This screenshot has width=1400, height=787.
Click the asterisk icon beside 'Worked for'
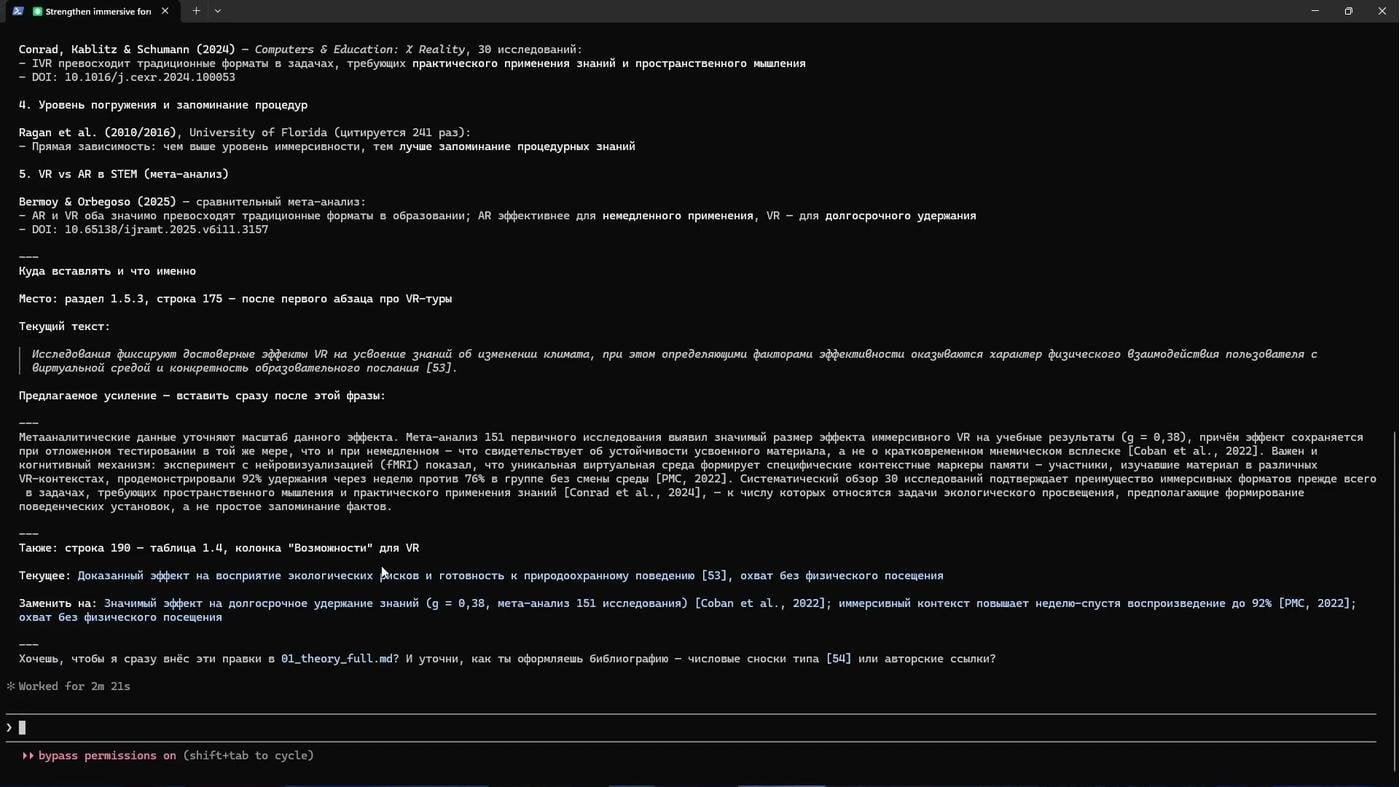[x=11, y=687]
